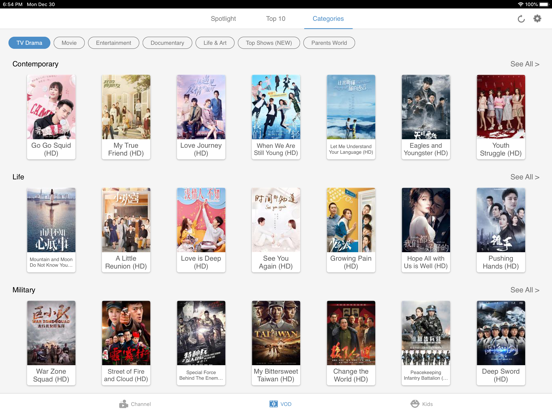Choose the Documentary category filter
Screen dimensions: 552x414
point(167,43)
